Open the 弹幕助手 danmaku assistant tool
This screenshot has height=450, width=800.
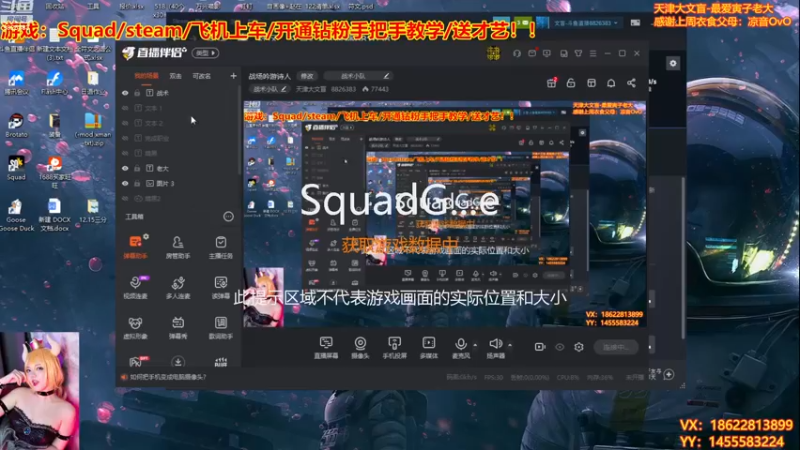pyautogui.click(x=135, y=246)
